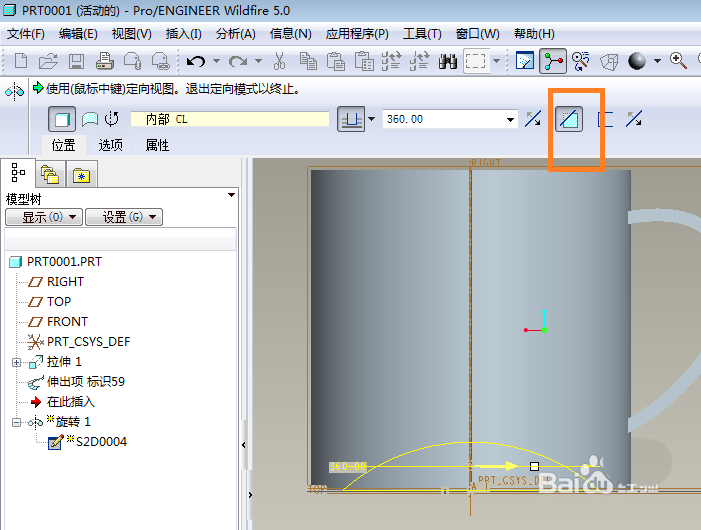The width and height of the screenshot is (701, 530).
Task: Flip the material side direction
Action: [x=634, y=119]
